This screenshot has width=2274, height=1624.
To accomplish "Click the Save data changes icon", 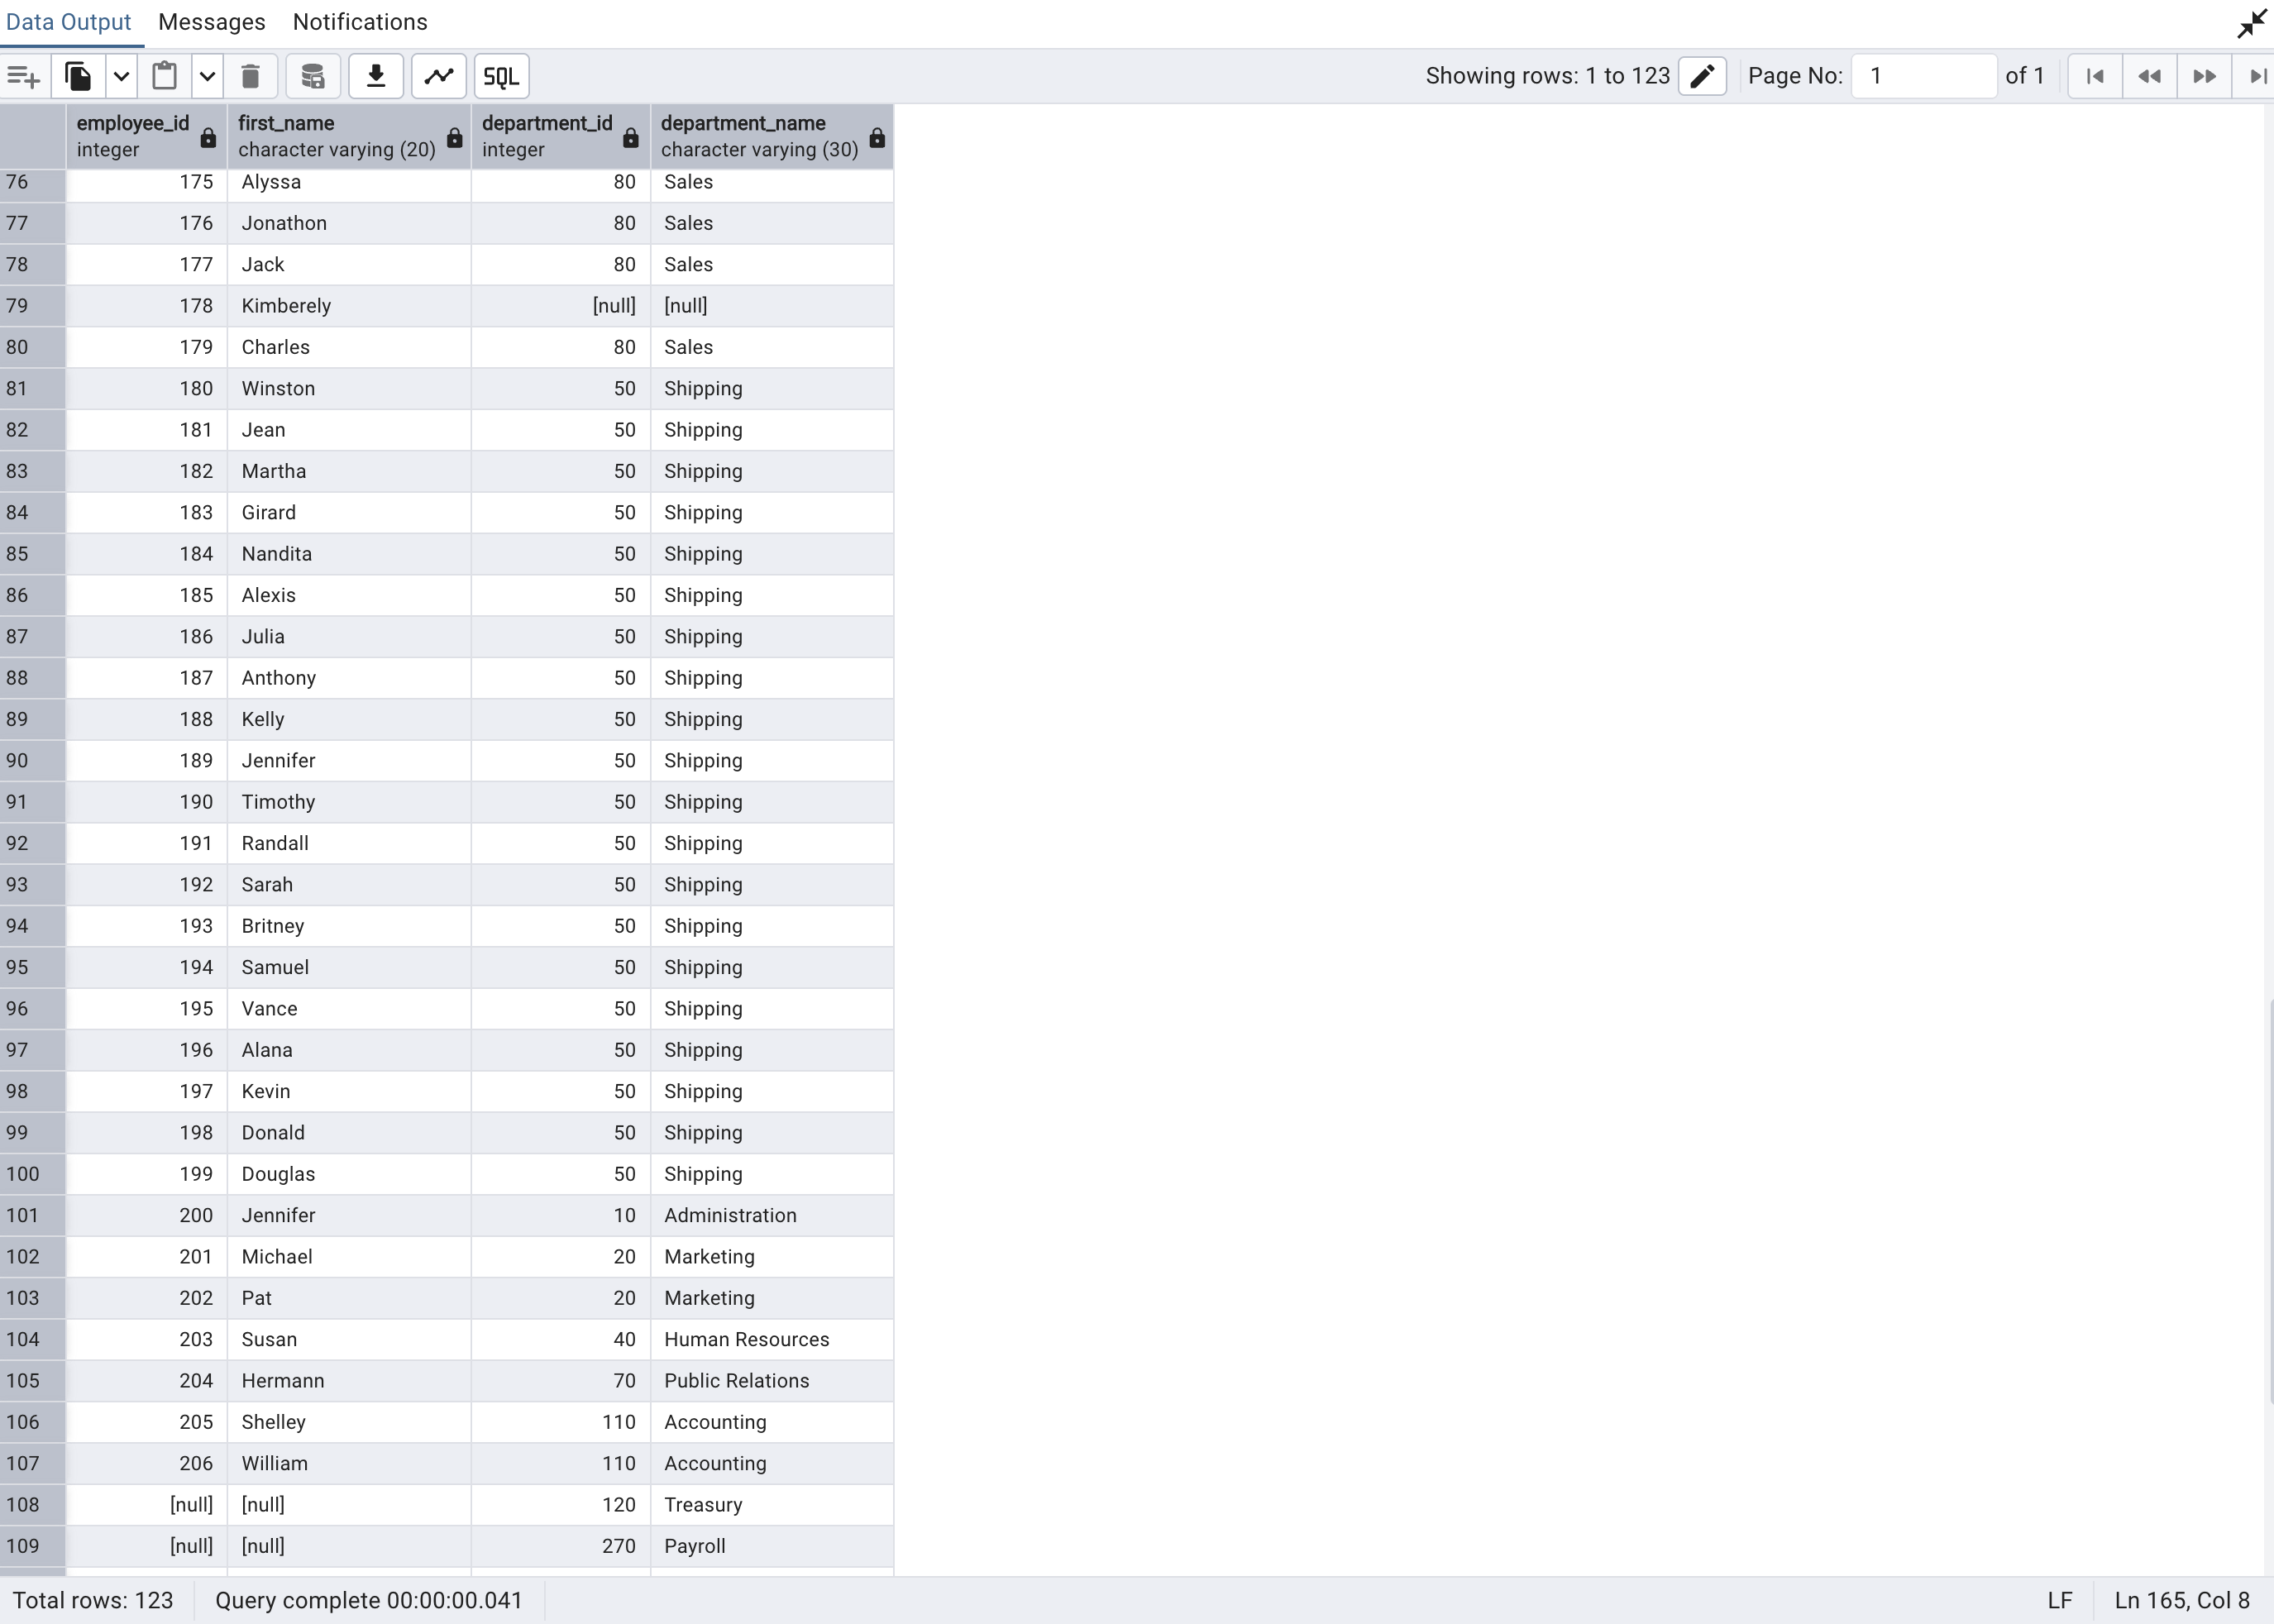I will click(313, 76).
